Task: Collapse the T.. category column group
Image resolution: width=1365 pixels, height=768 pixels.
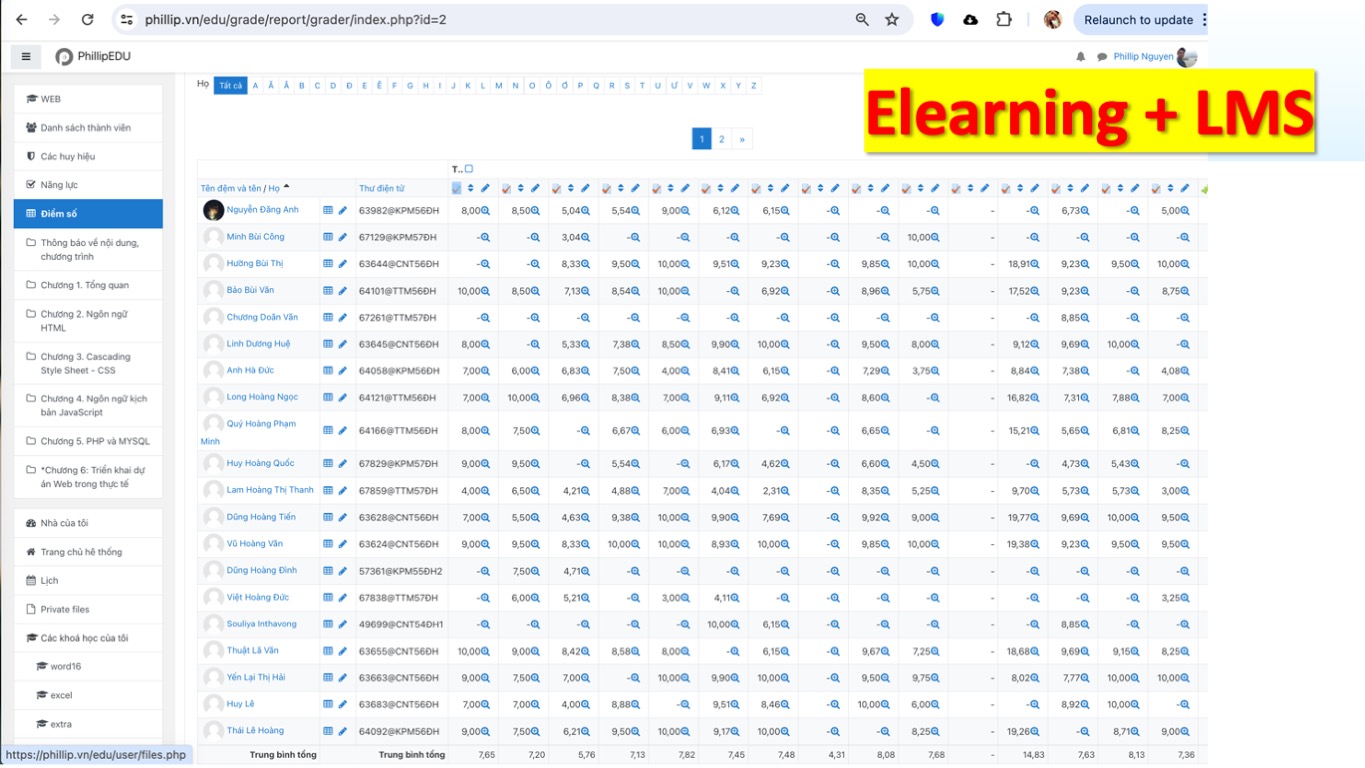Action: coord(469,169)
